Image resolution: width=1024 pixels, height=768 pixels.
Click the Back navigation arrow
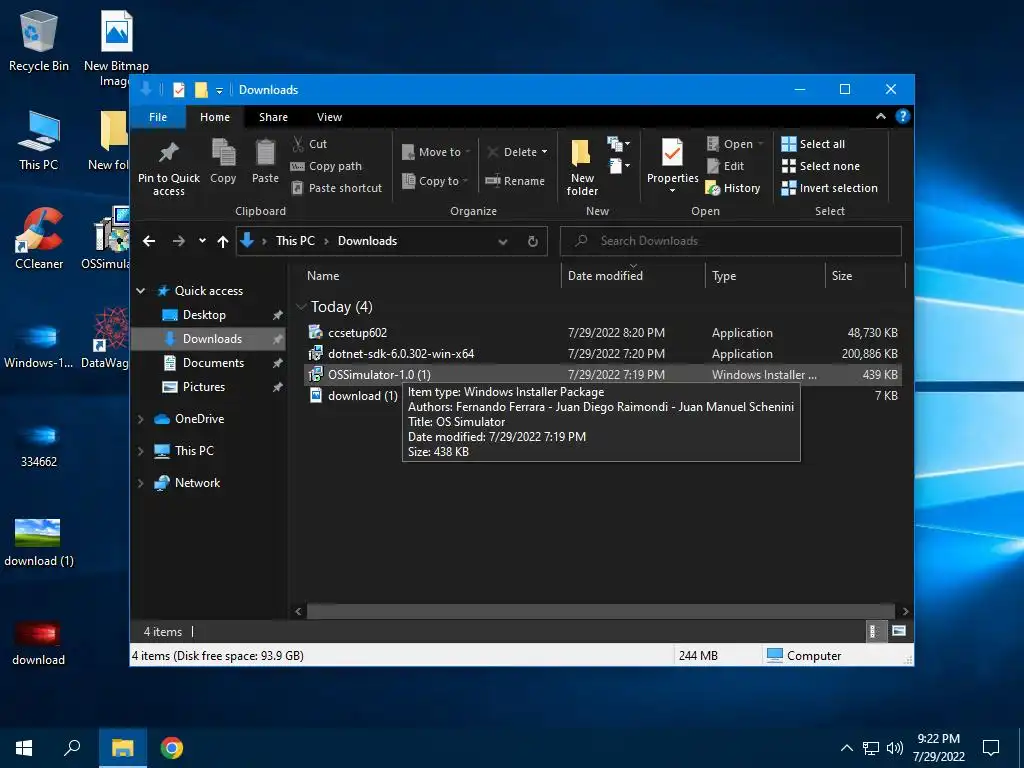(149, 241)
